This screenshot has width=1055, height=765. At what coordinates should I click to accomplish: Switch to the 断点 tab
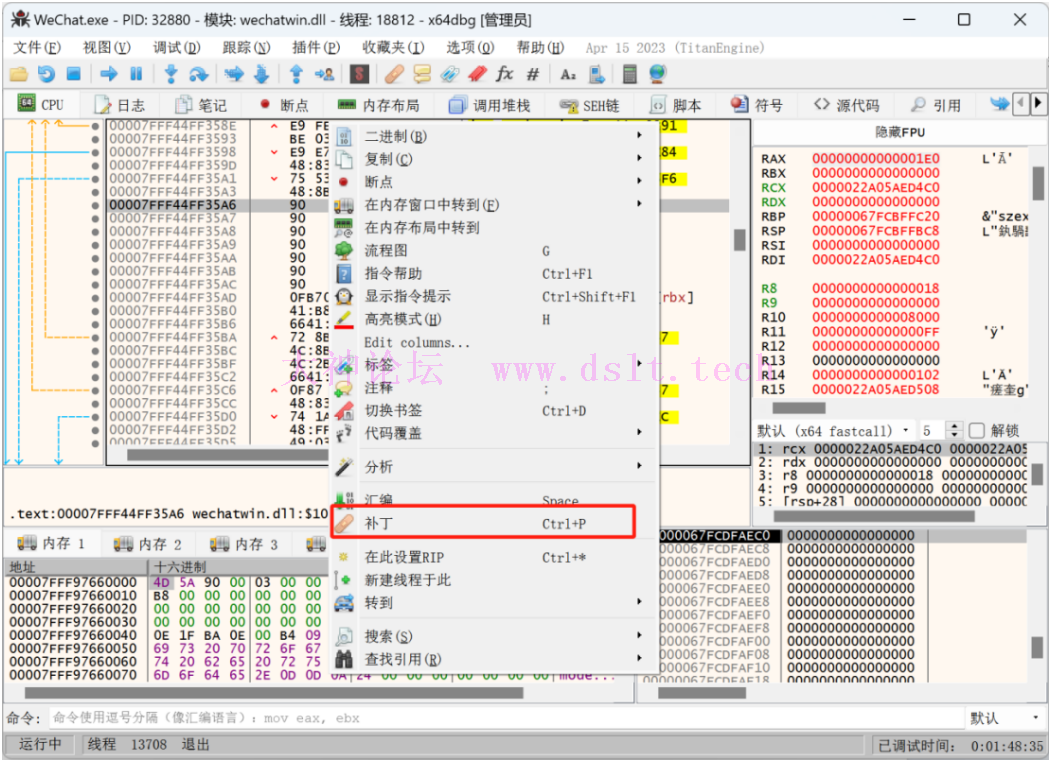[x=285, y=105]
